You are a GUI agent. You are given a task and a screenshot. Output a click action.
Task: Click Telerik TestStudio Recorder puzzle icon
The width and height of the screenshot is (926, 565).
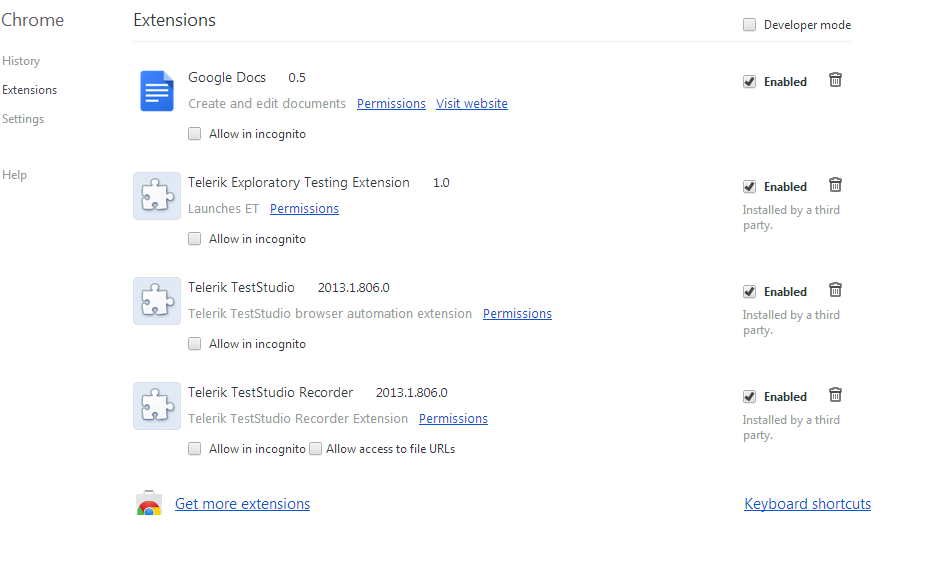(x=156, y=406)
